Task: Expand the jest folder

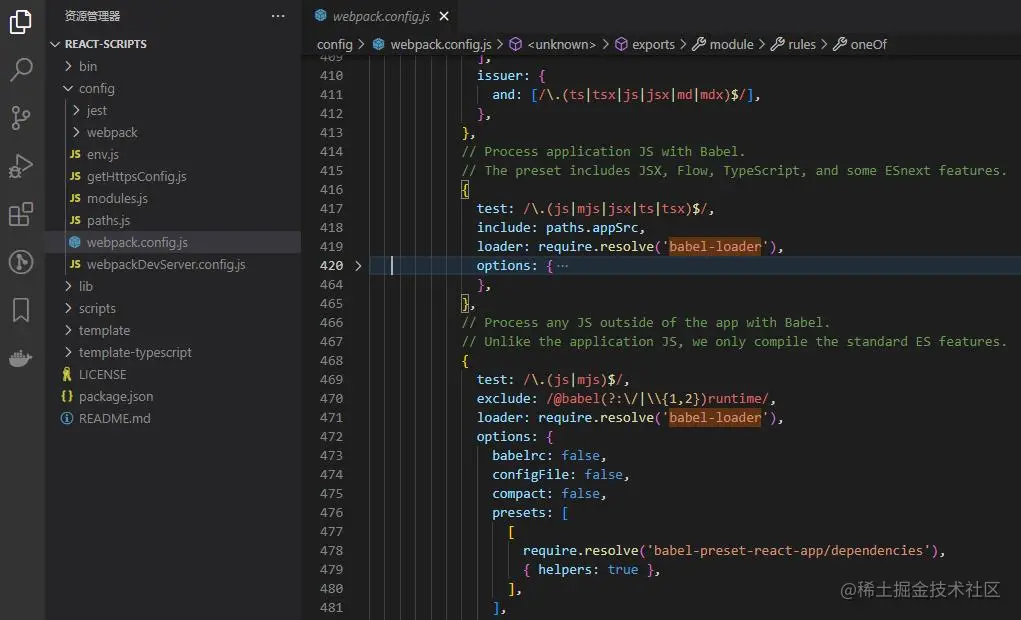Action: (76, 110)
